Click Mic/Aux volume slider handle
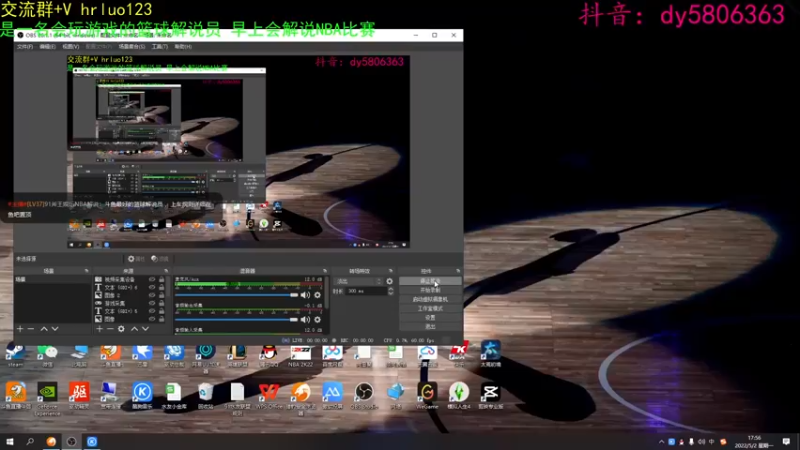Image resolution: width=800 pixels, height=450 pixels. coord(294,295)
